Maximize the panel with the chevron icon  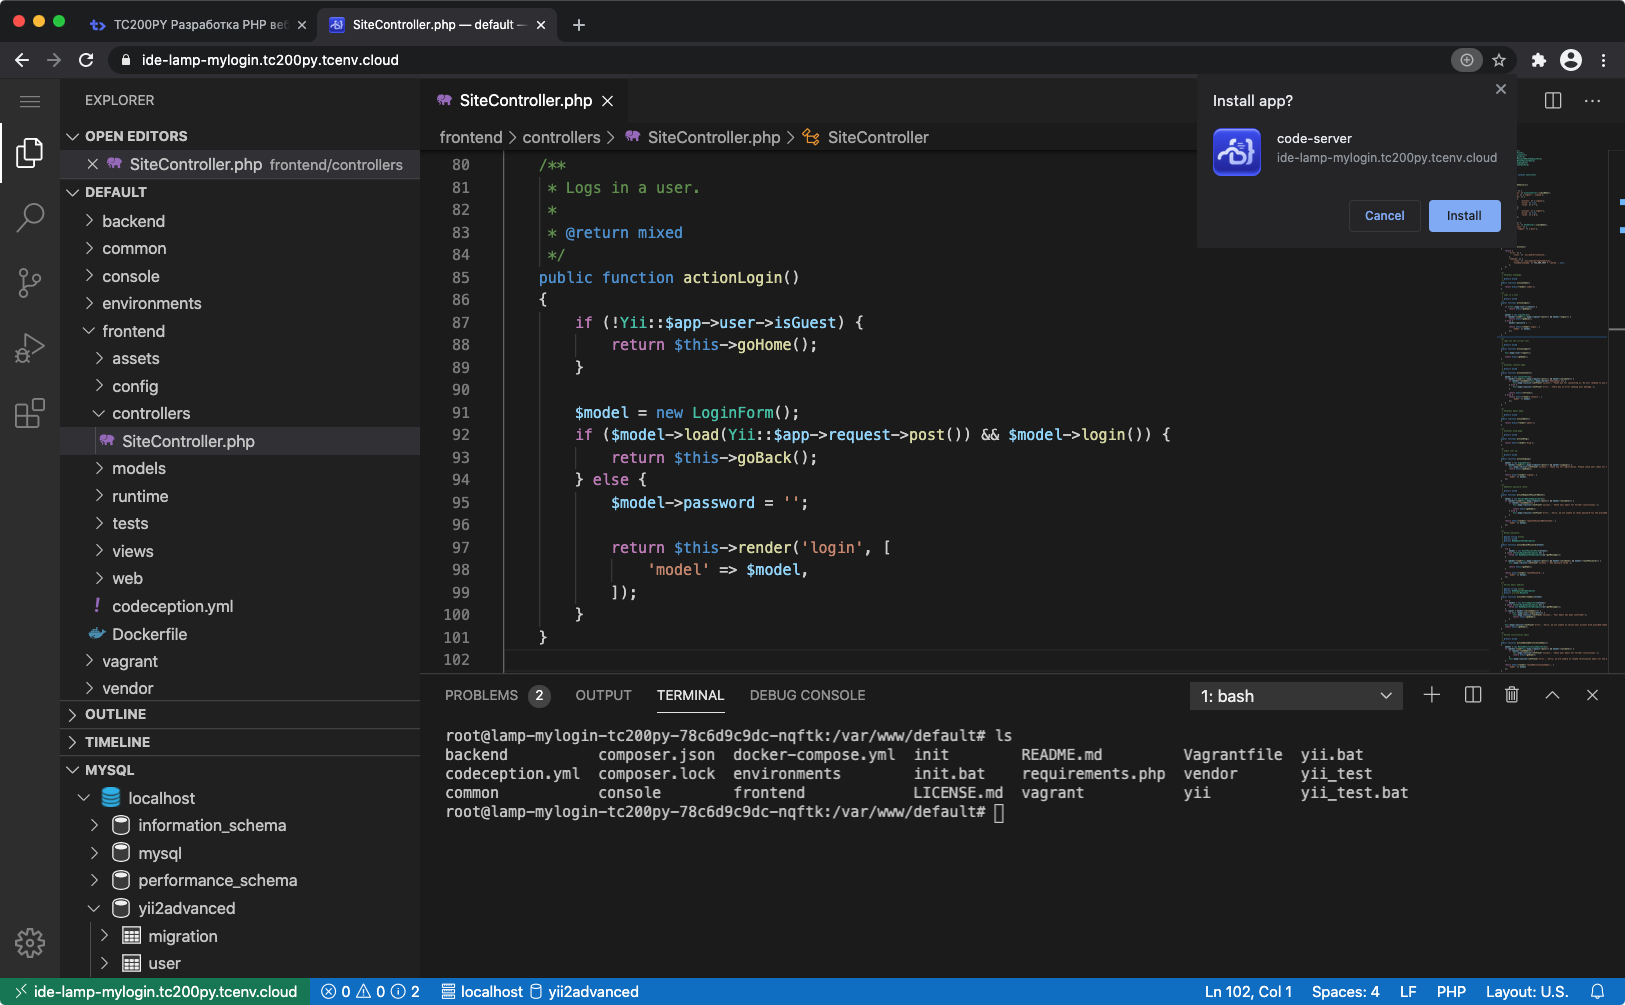[1551, 694]
